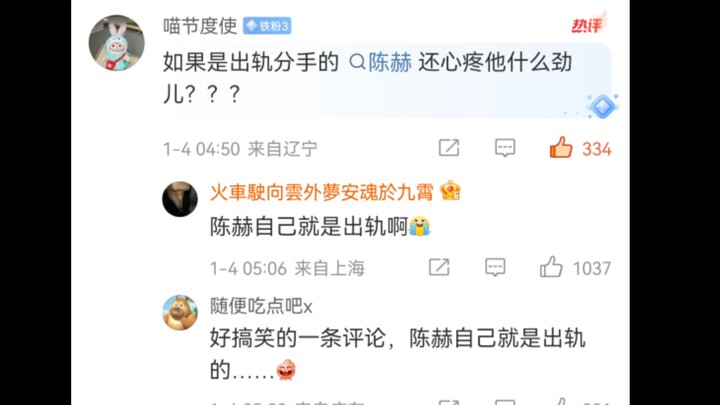720x405 pixels.
Task: Tap the 1-4 04:50 来自辽宁 timestamp
Action: 240,149
